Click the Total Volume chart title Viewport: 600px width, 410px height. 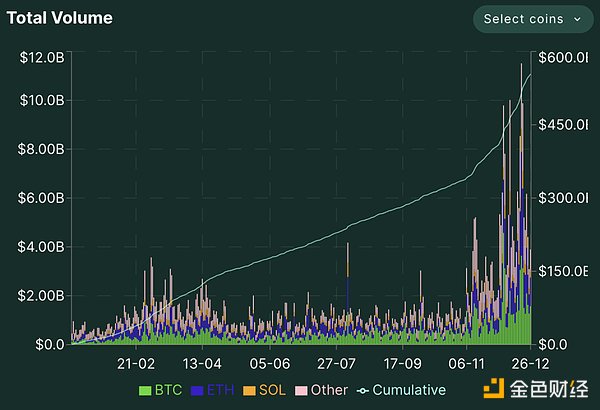[59, 18]
